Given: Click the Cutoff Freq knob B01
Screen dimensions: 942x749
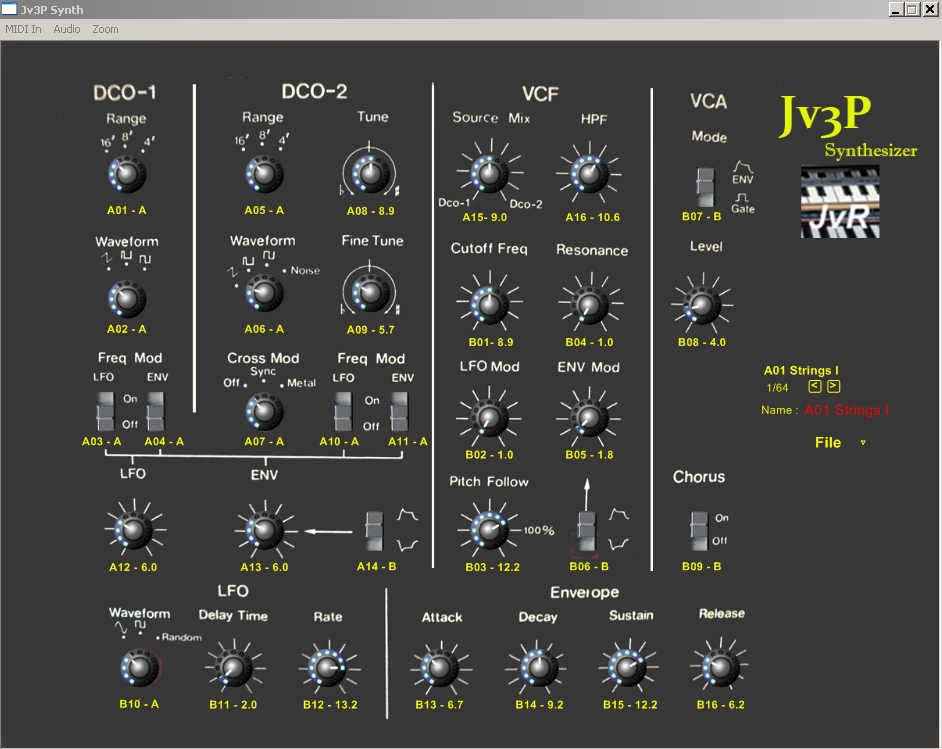Looking at the screenshot, I should (489, 305).
